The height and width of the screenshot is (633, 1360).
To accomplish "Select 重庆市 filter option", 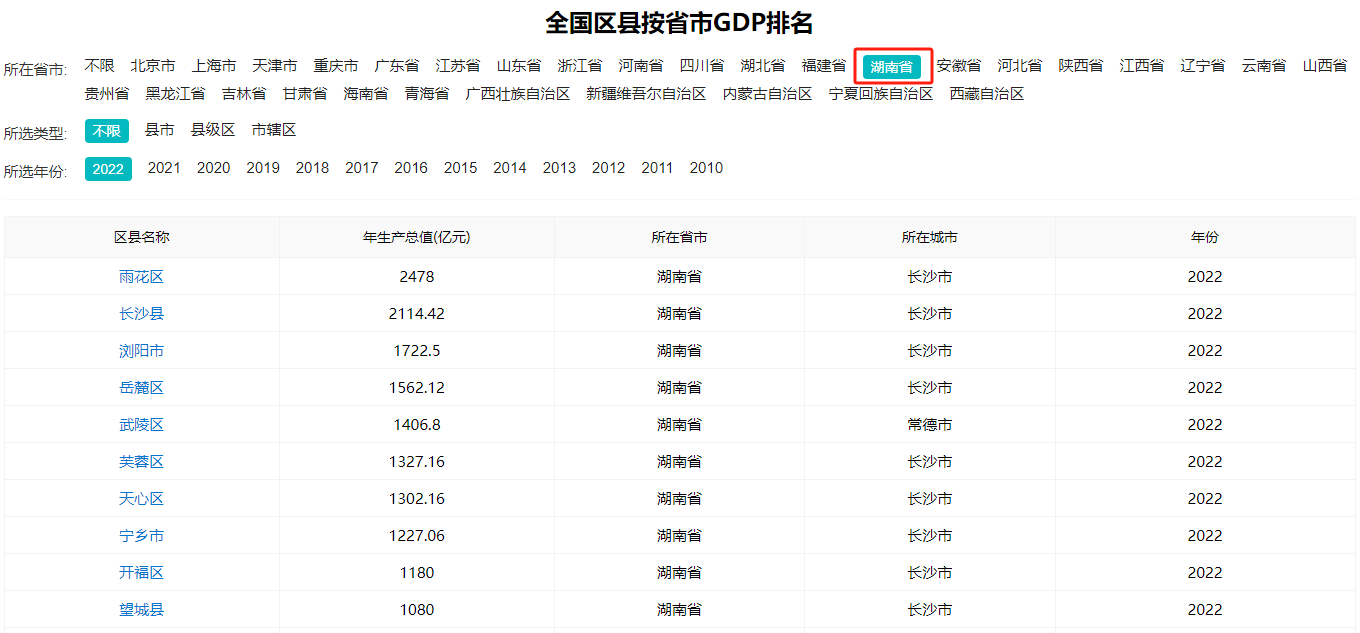I will tap(335, 65).
